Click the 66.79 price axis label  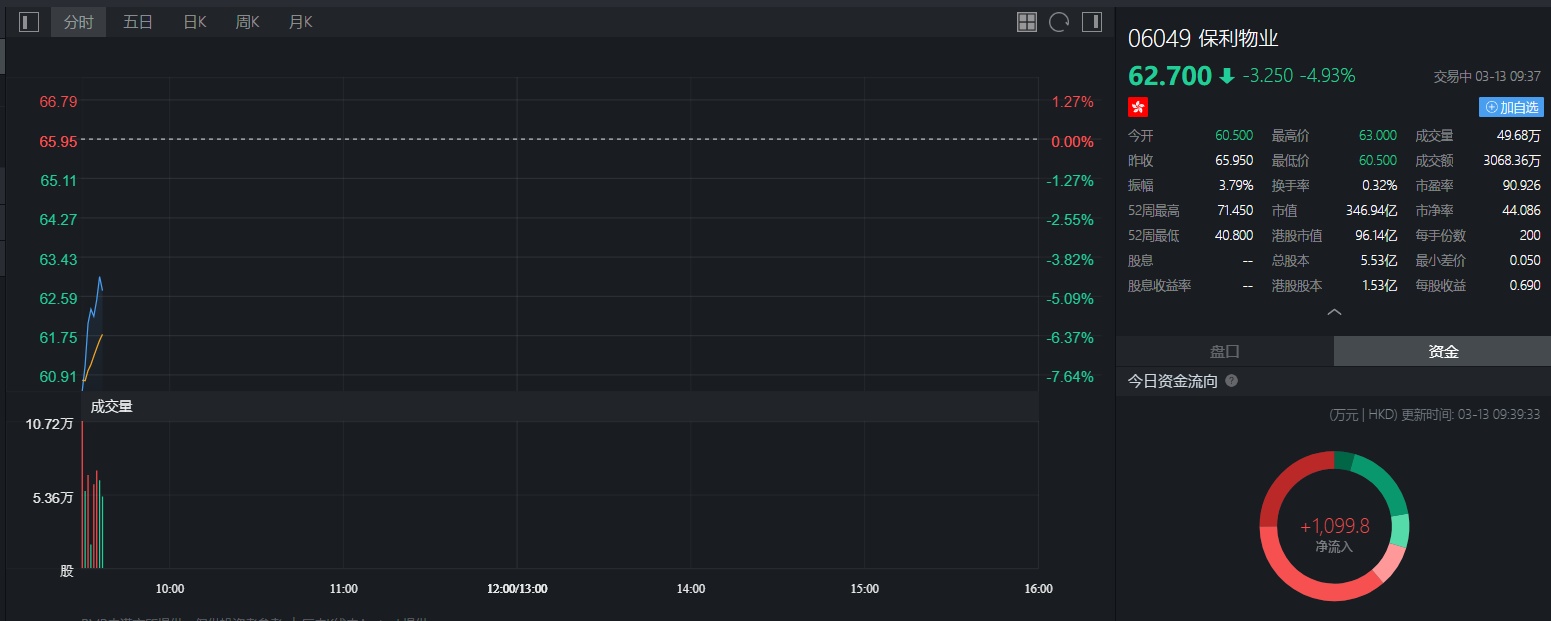[58, 101]
